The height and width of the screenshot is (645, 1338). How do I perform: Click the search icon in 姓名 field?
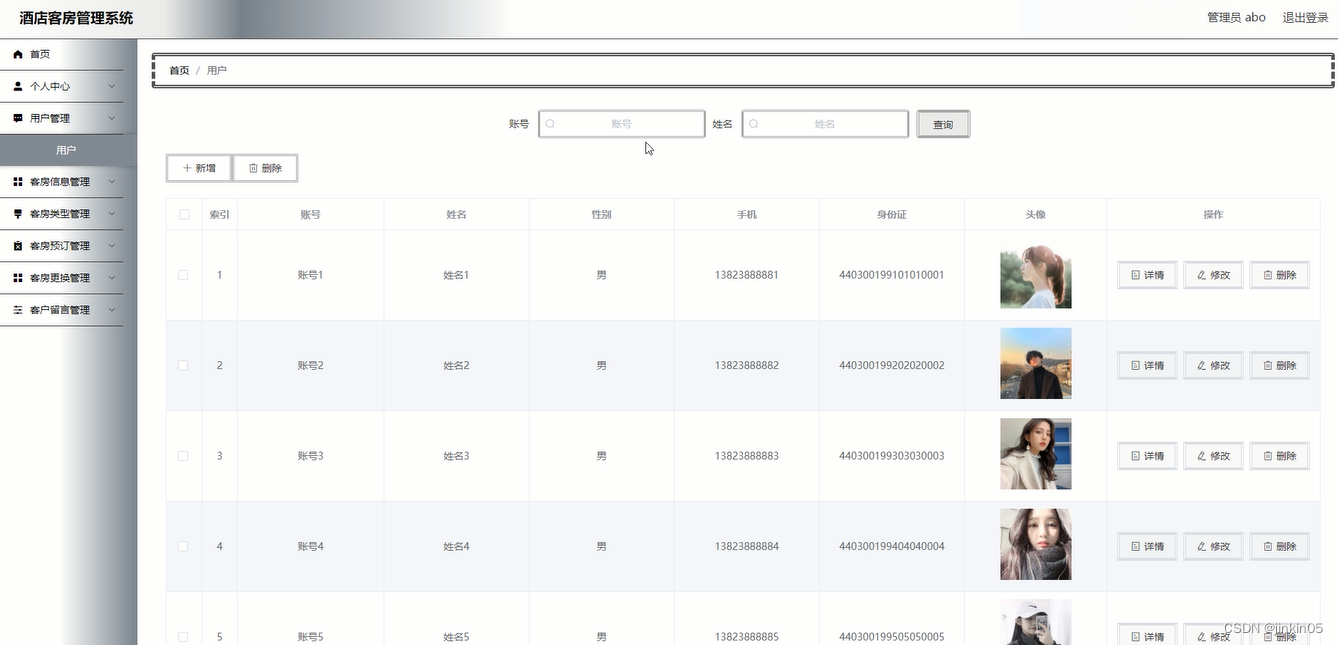pyautogui.click(x=754, y=124)
